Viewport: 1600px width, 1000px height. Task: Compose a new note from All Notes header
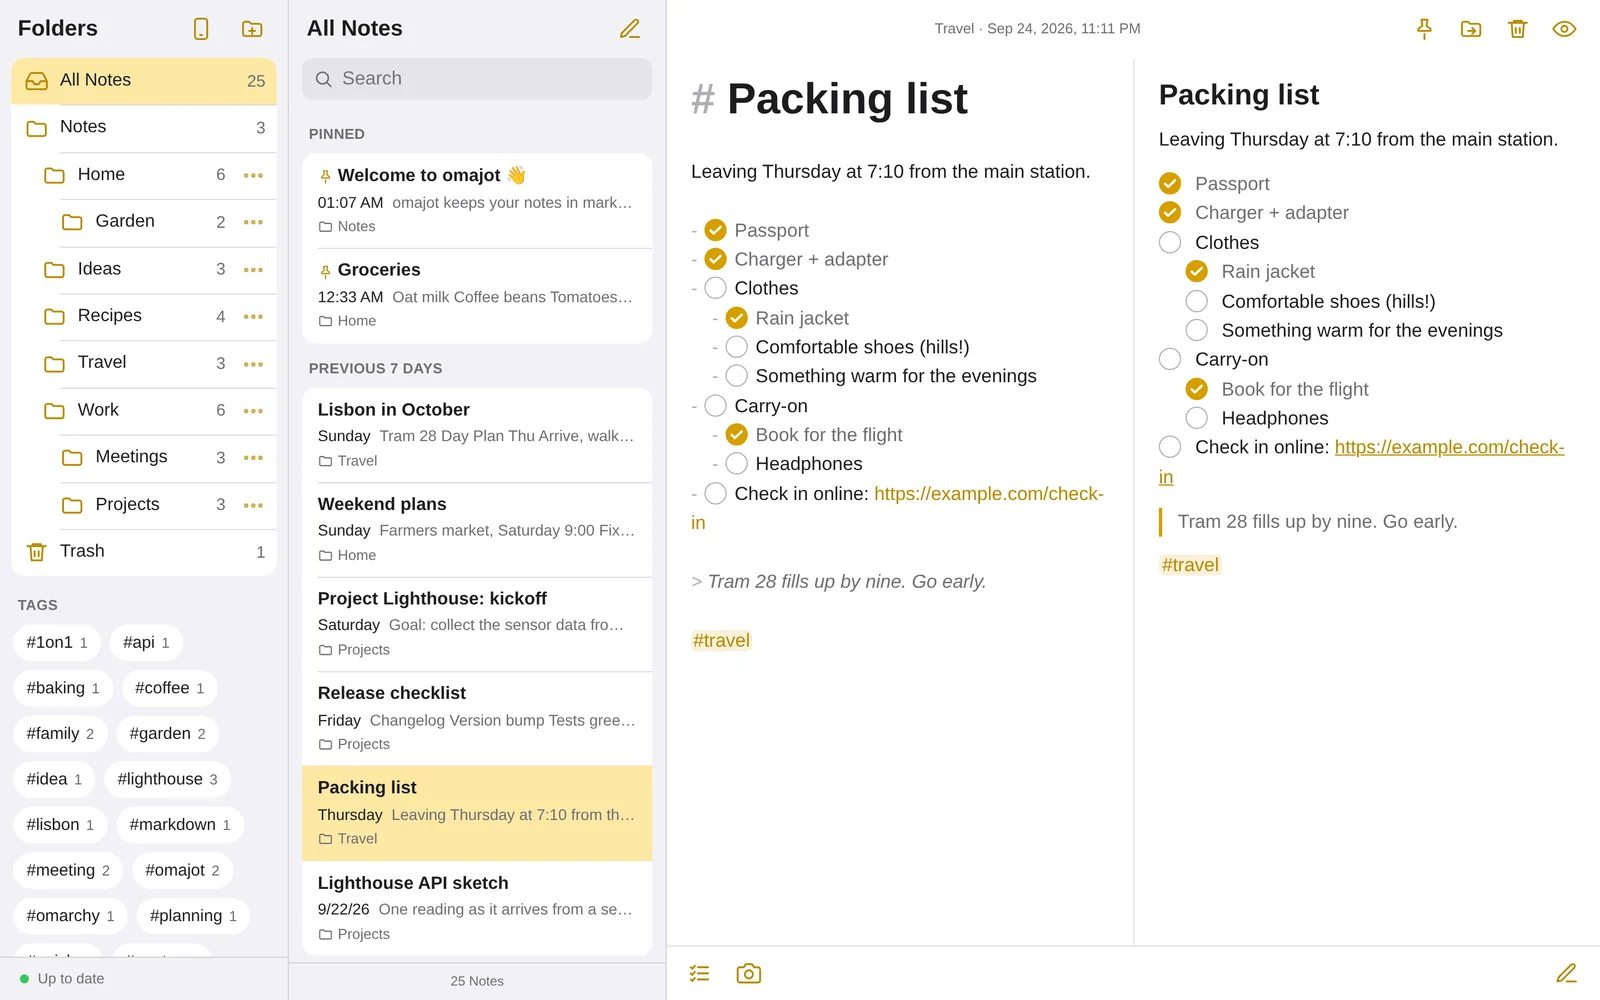coord(630,29)
